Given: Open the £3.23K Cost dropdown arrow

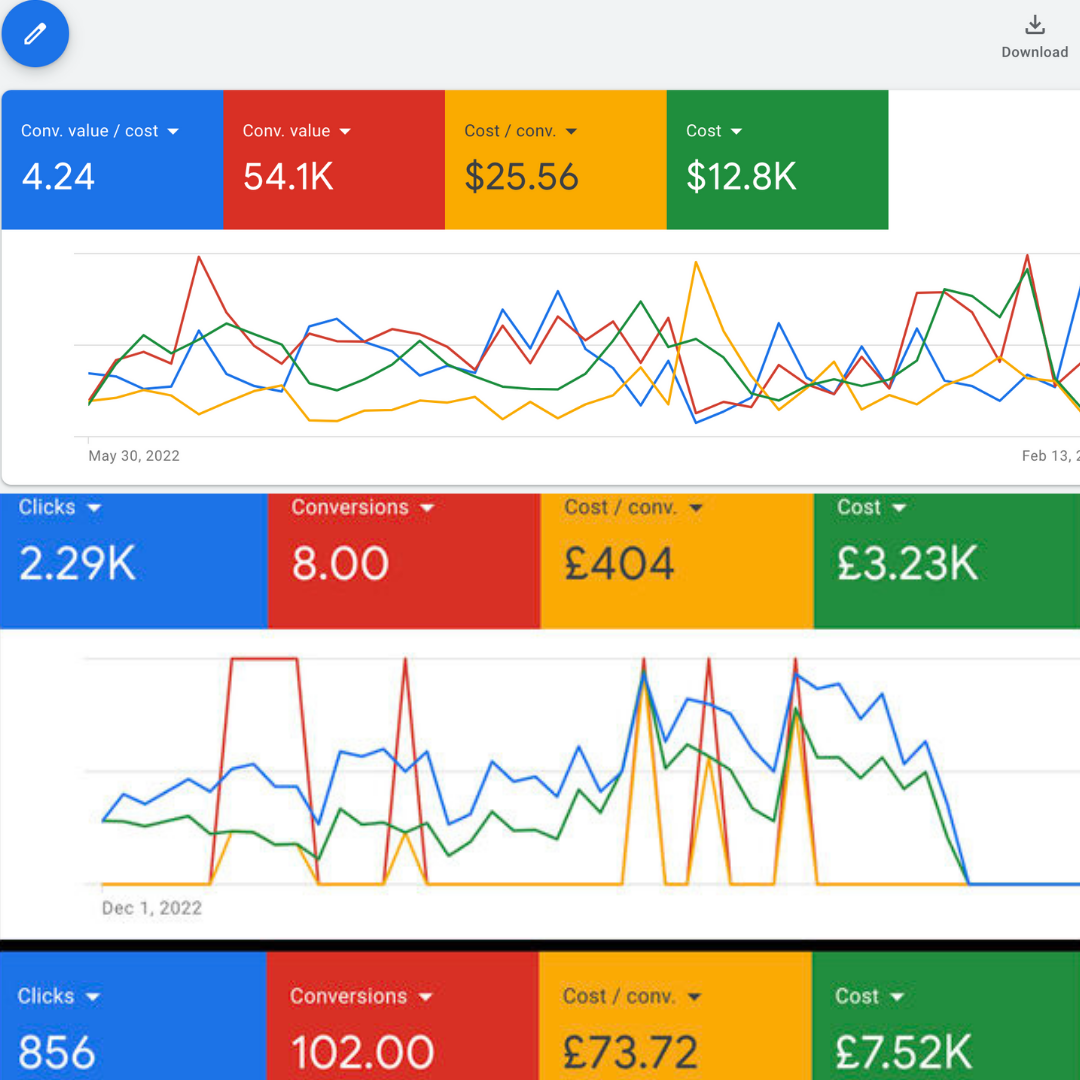Looking at the screenshot, I should [899, 508].
